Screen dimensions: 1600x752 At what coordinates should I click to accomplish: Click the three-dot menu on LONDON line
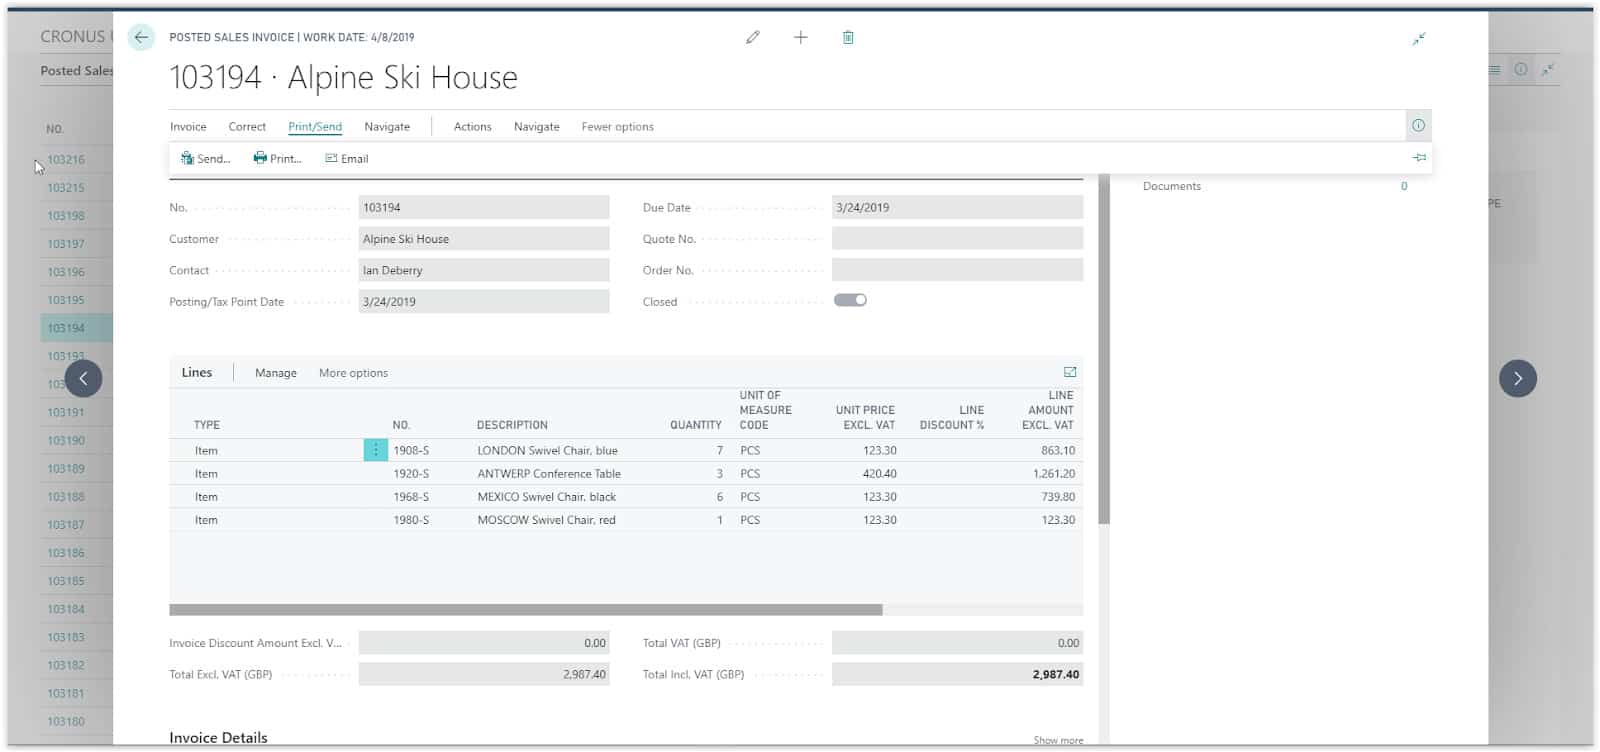click(376, 450)
